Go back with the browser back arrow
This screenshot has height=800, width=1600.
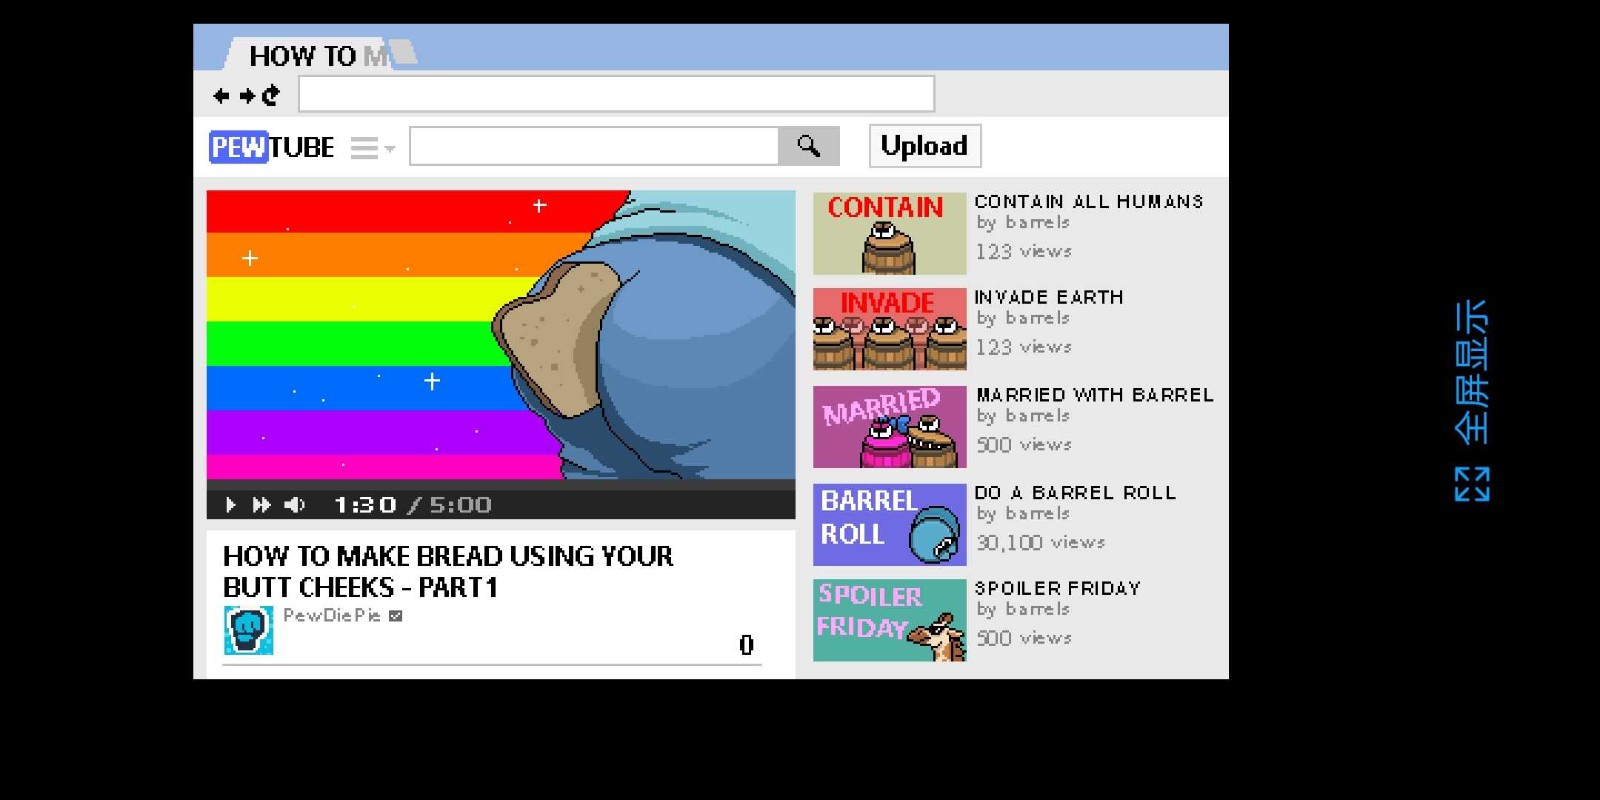(x=221, y=95)
